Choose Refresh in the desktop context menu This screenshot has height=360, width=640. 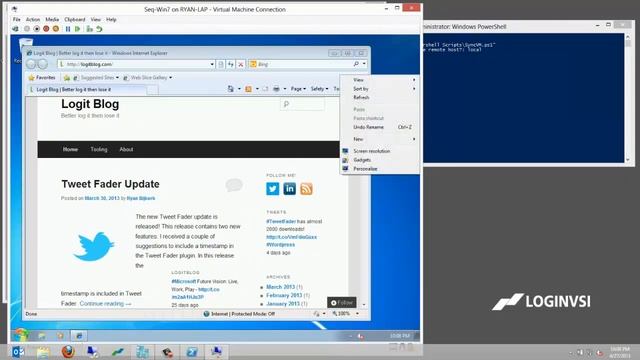coord(380,98)
